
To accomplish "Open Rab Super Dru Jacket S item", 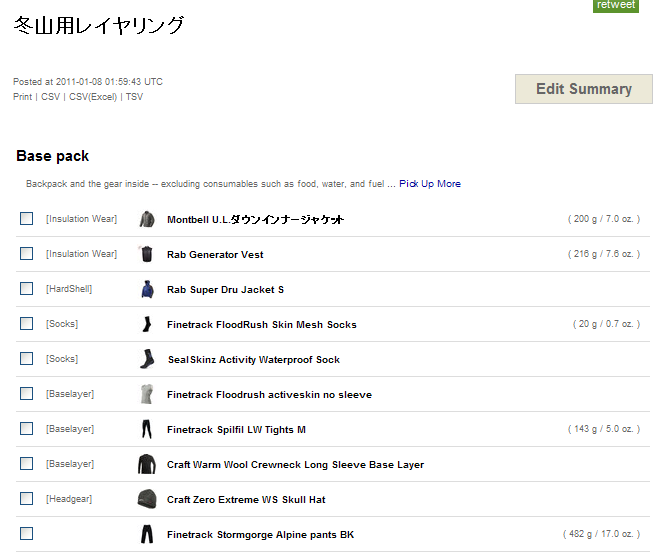I will point(225,290).
